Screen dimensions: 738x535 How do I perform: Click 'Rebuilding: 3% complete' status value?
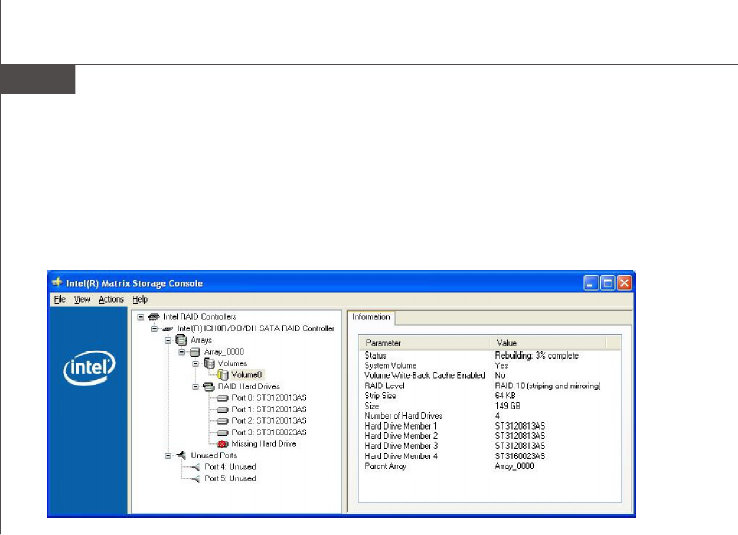(537, 356)
